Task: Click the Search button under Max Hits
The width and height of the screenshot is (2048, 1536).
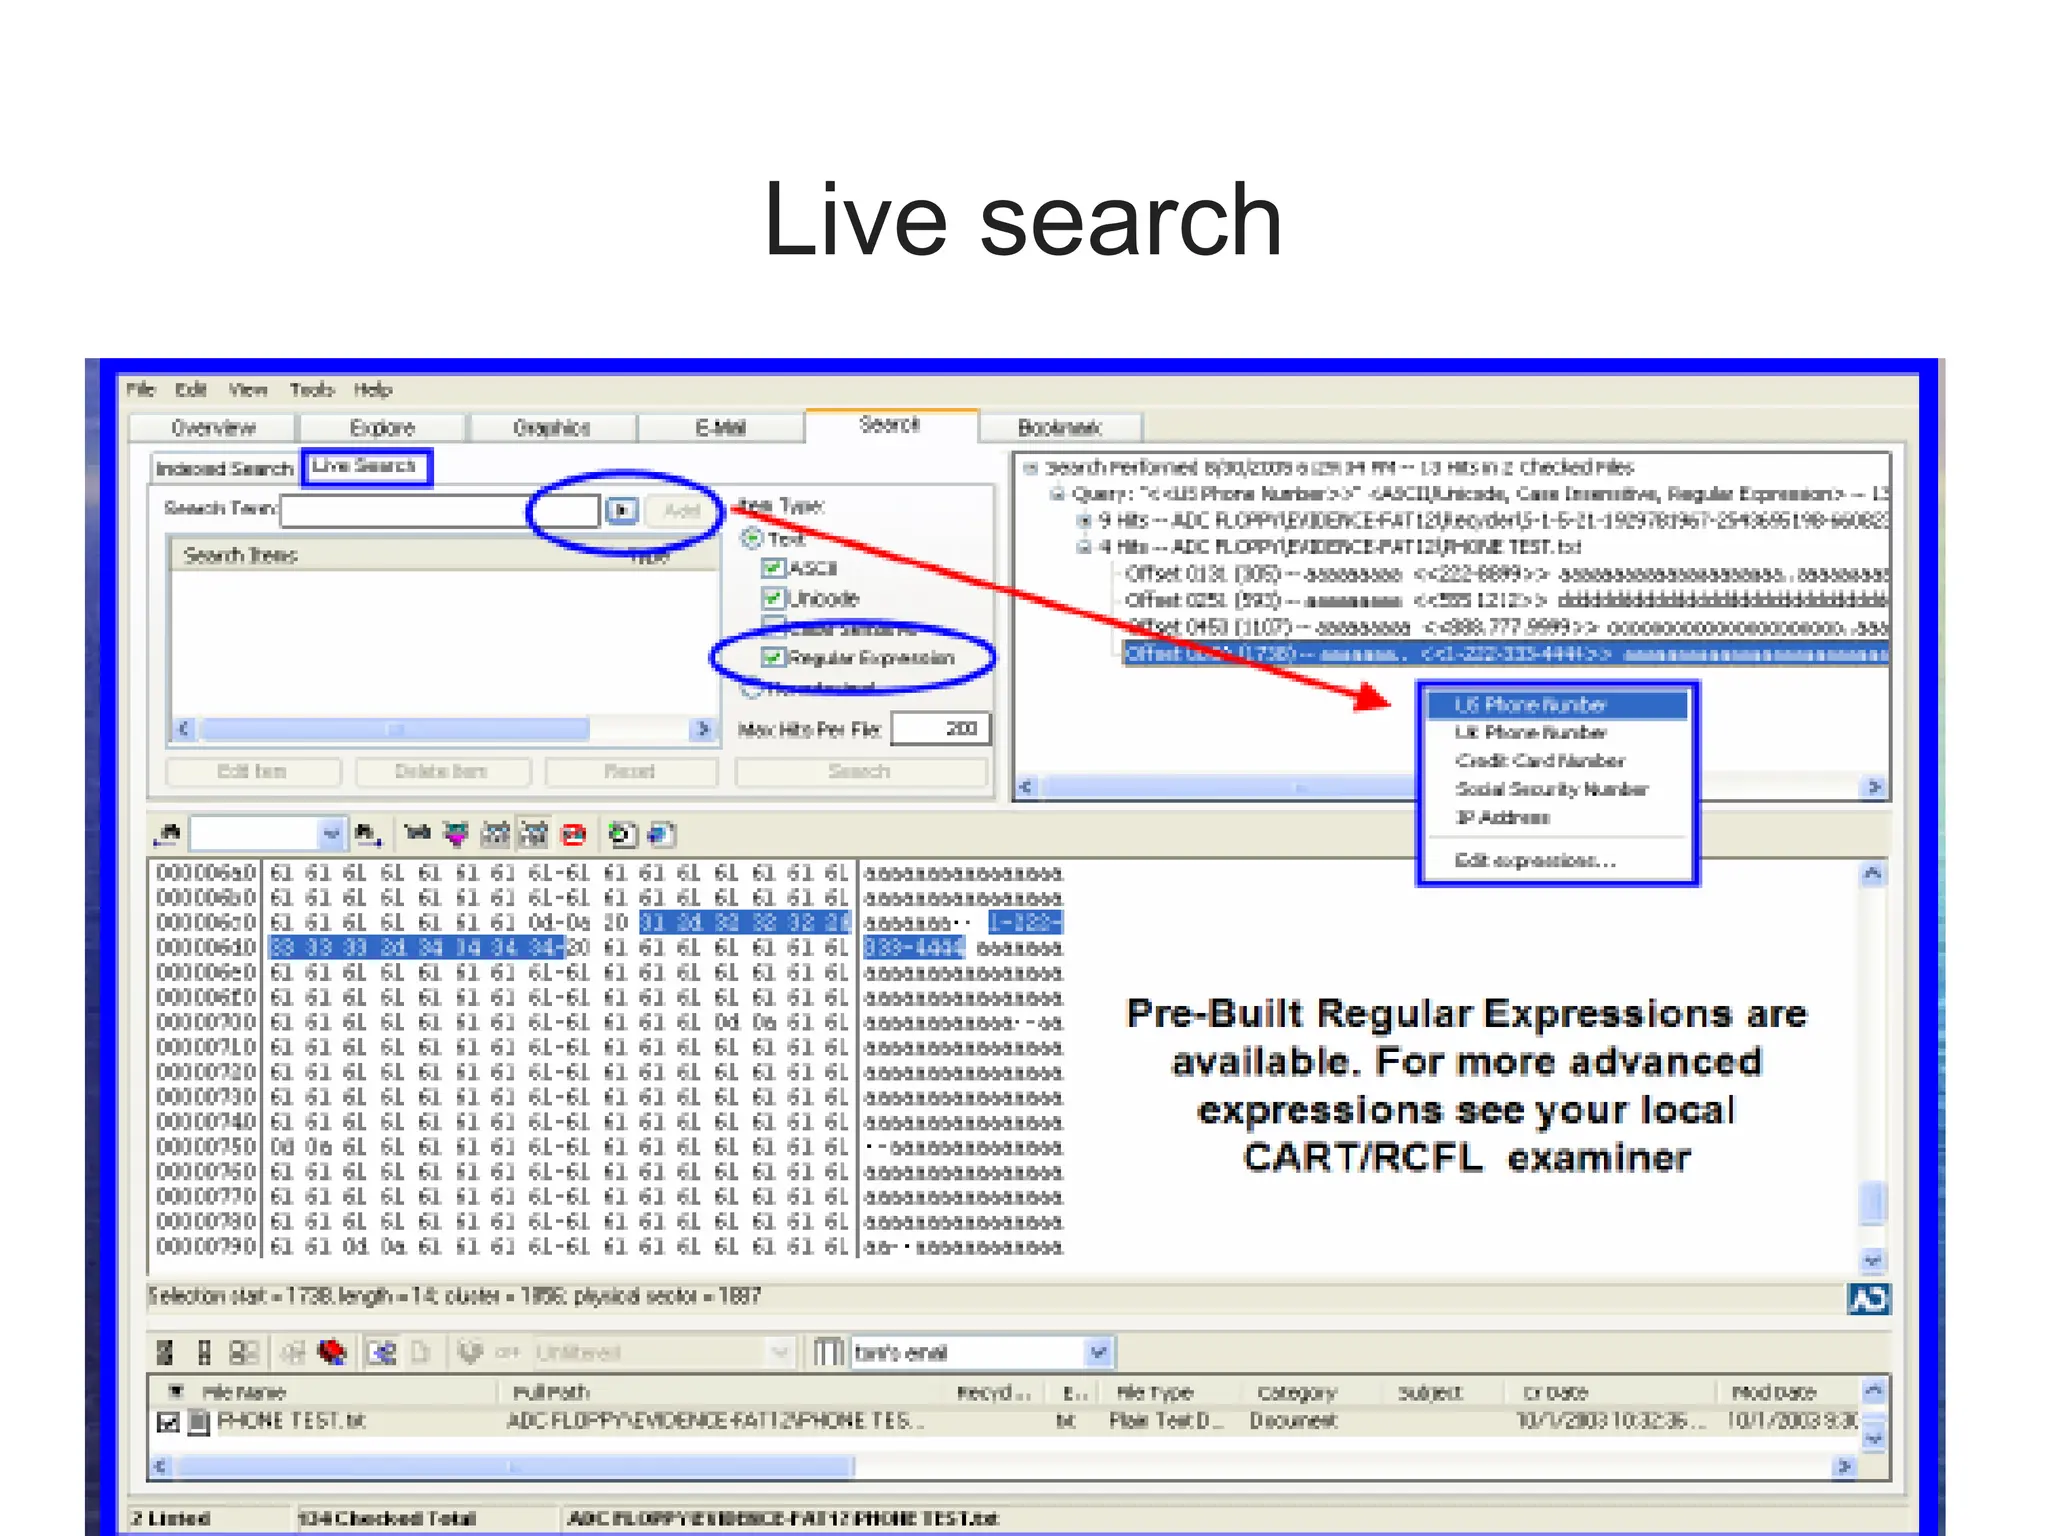Action: tap(860, 771)
